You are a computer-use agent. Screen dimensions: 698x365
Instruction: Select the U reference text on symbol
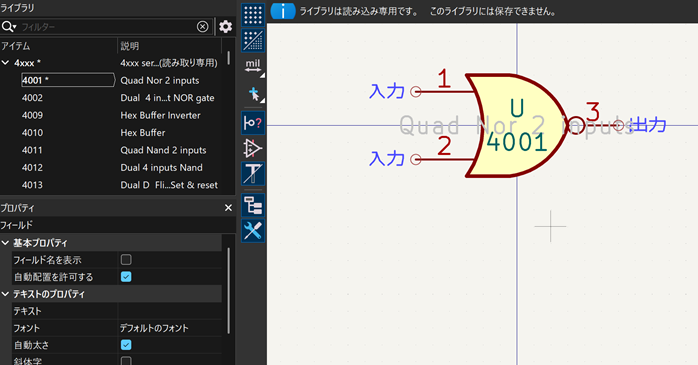[x=517, y=109]
